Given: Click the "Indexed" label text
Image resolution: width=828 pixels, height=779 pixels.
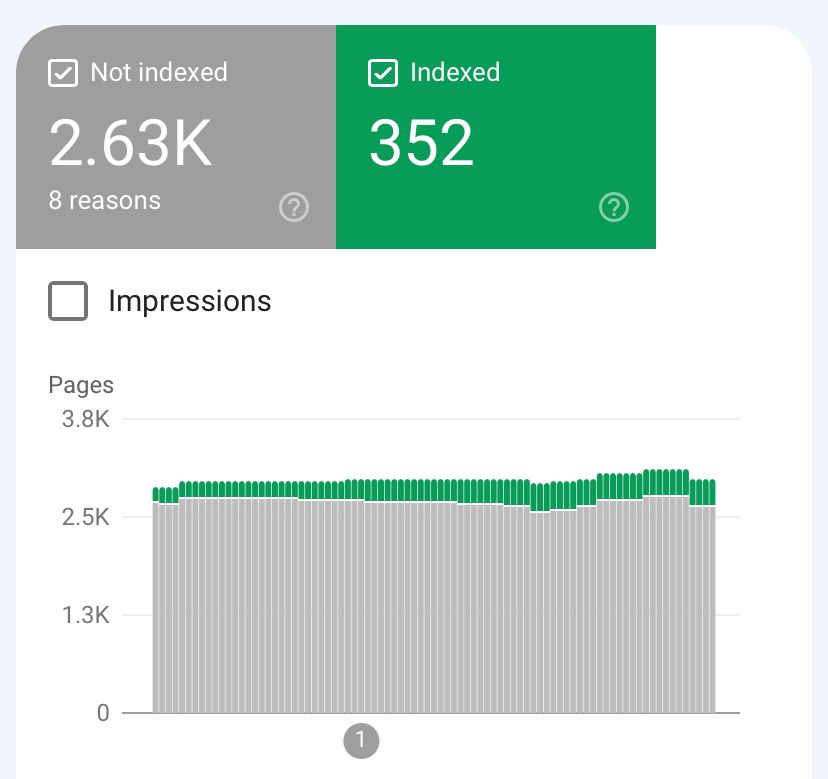Looking at the screenshot, I should (454, 73).
